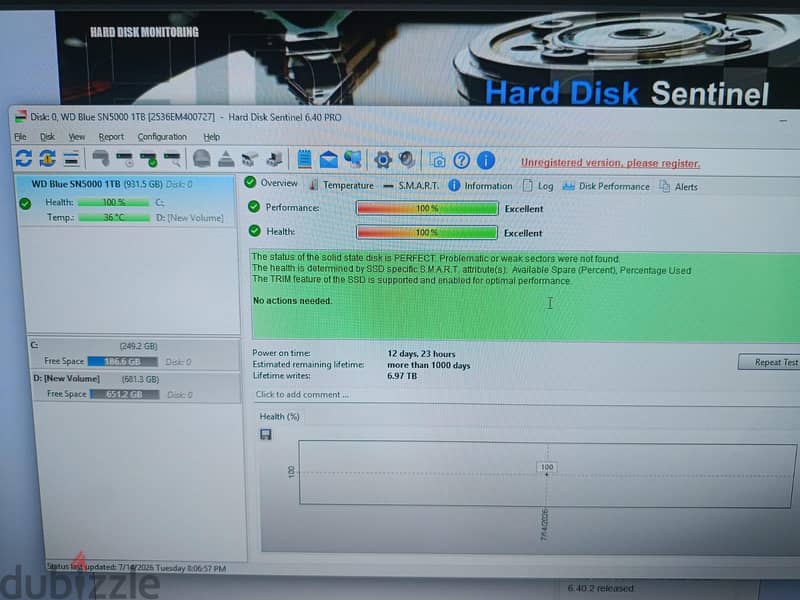Switch to the Information tab
Viewport: 800px width, 600px height.
[480, 186]
